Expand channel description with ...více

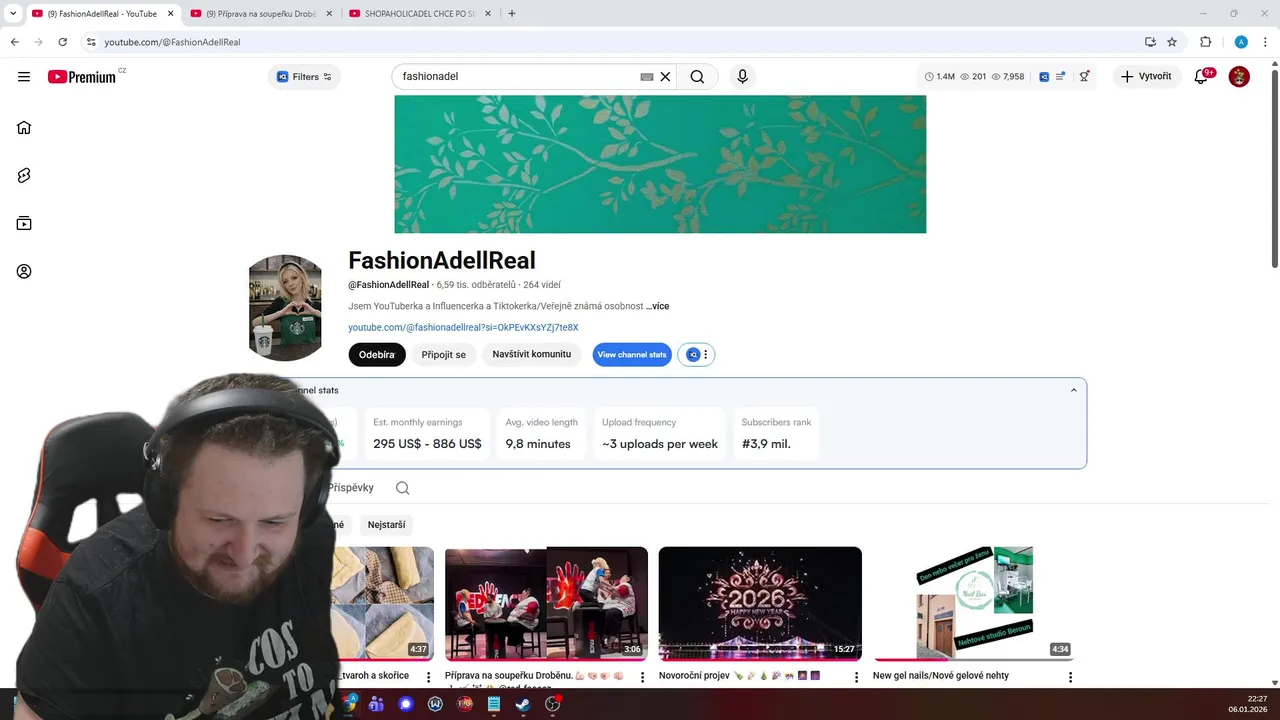point(657,306)
